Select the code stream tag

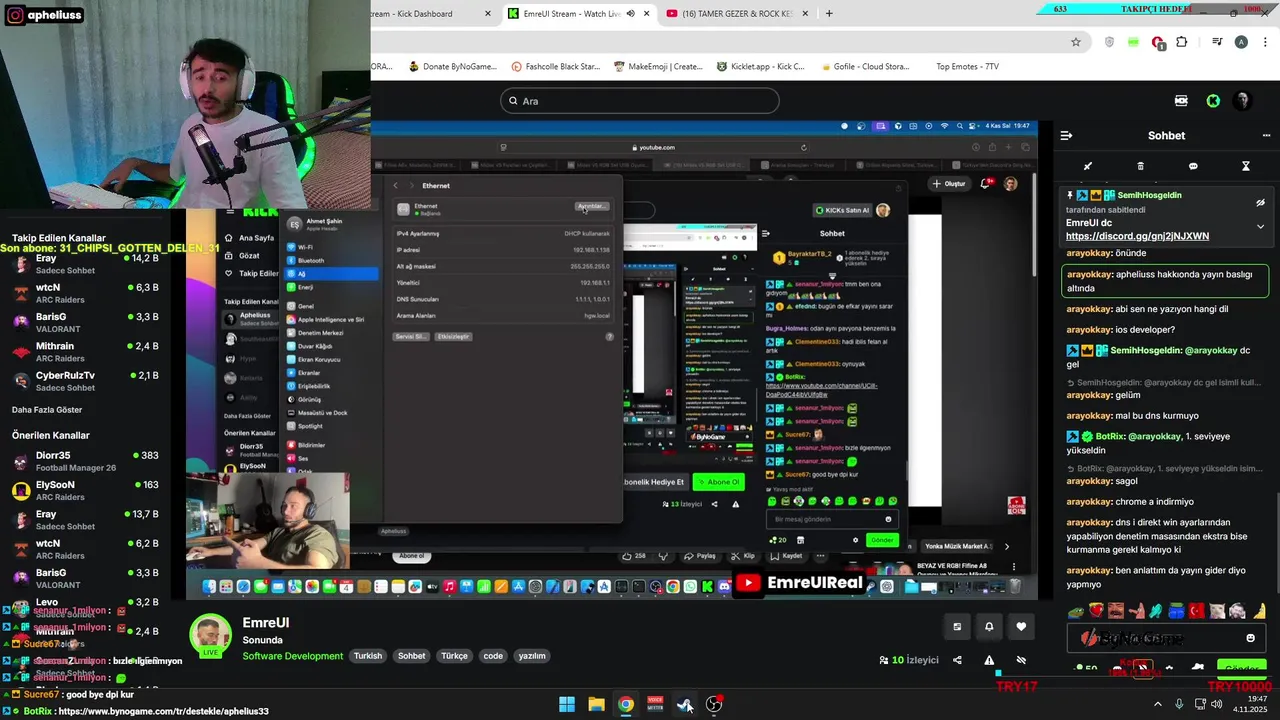tap(493, 656)
